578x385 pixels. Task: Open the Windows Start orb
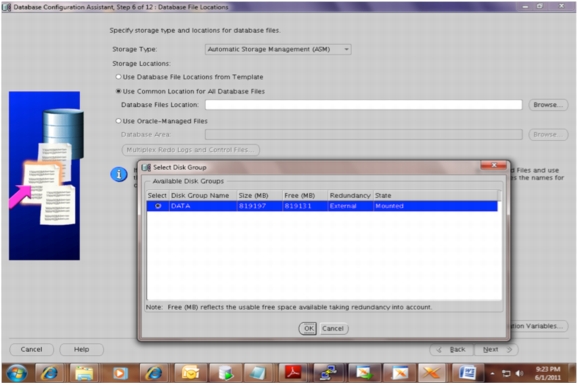click(16, 373)
